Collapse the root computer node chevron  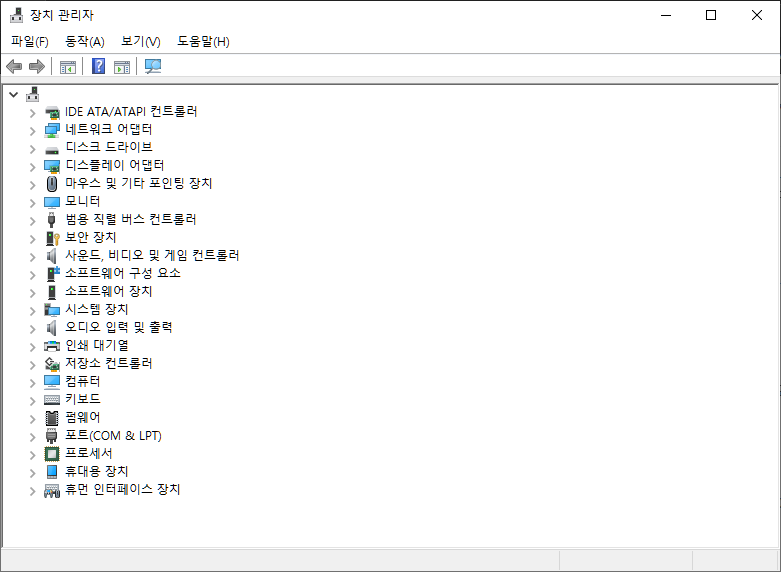13,94
